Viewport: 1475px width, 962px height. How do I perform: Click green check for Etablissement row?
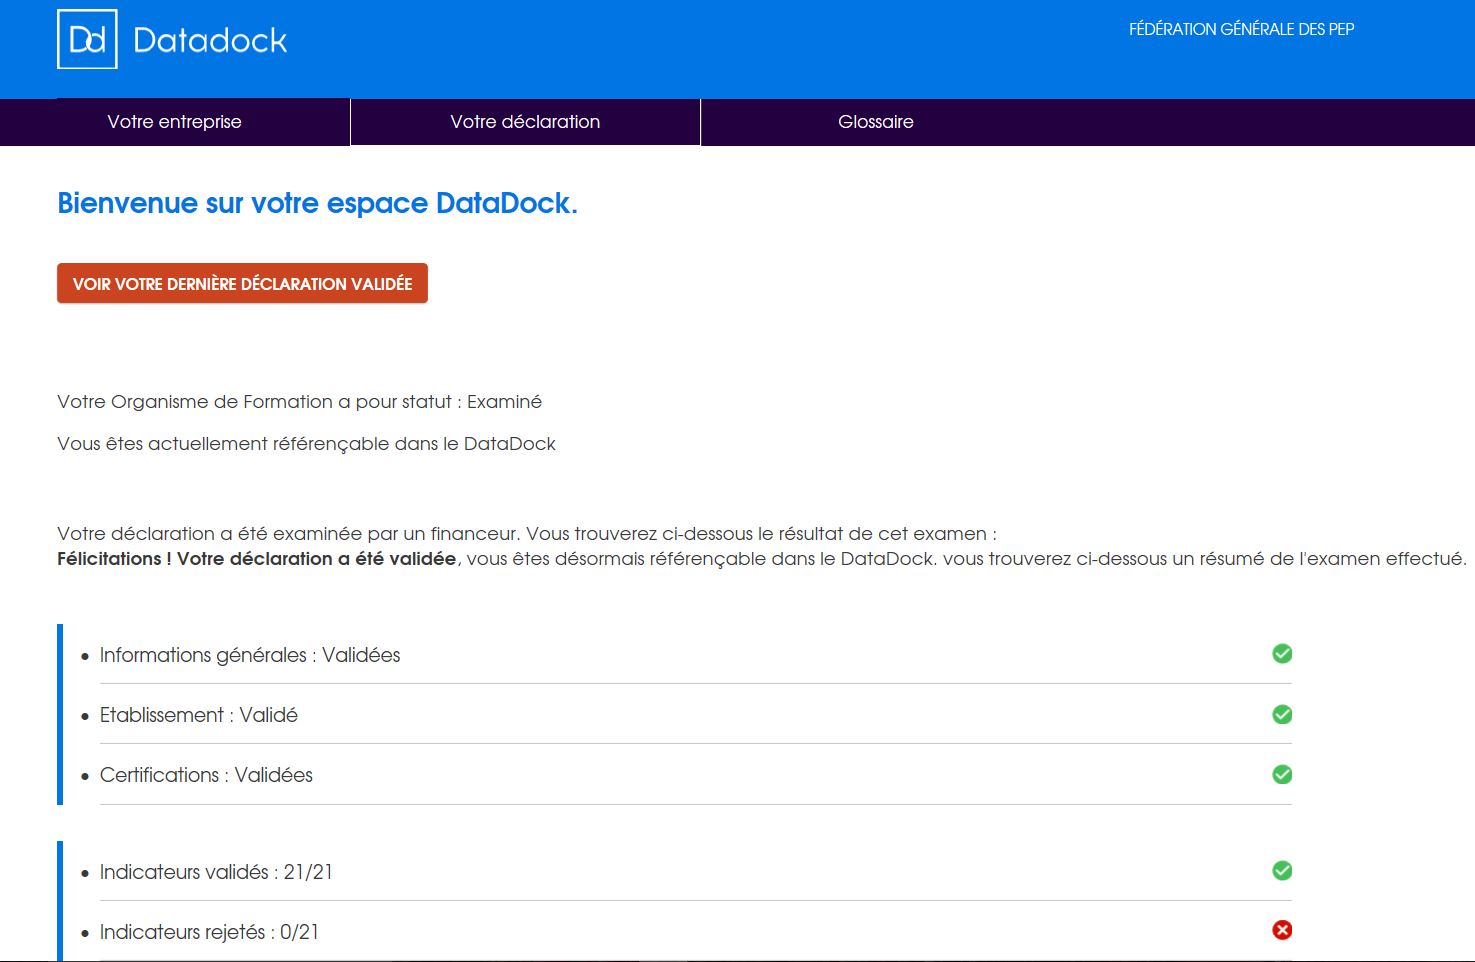coord(1282,714)
